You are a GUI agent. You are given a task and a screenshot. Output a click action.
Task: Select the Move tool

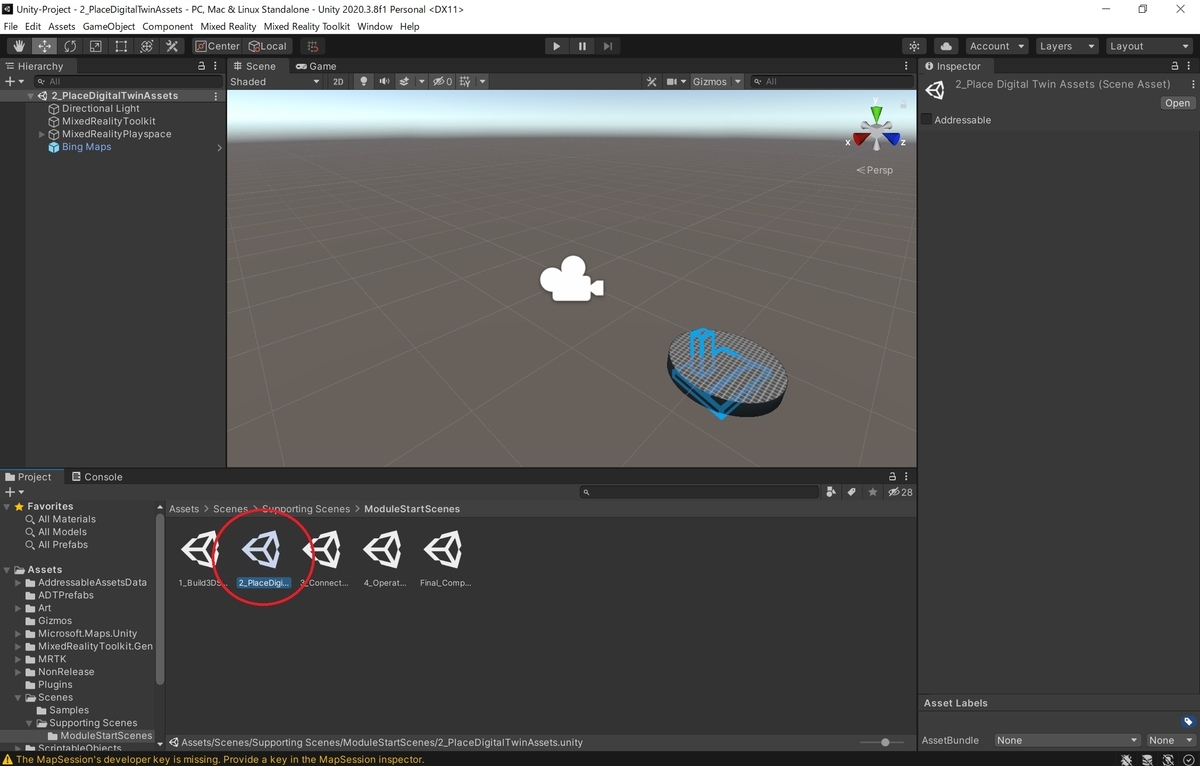click(45, 46)
